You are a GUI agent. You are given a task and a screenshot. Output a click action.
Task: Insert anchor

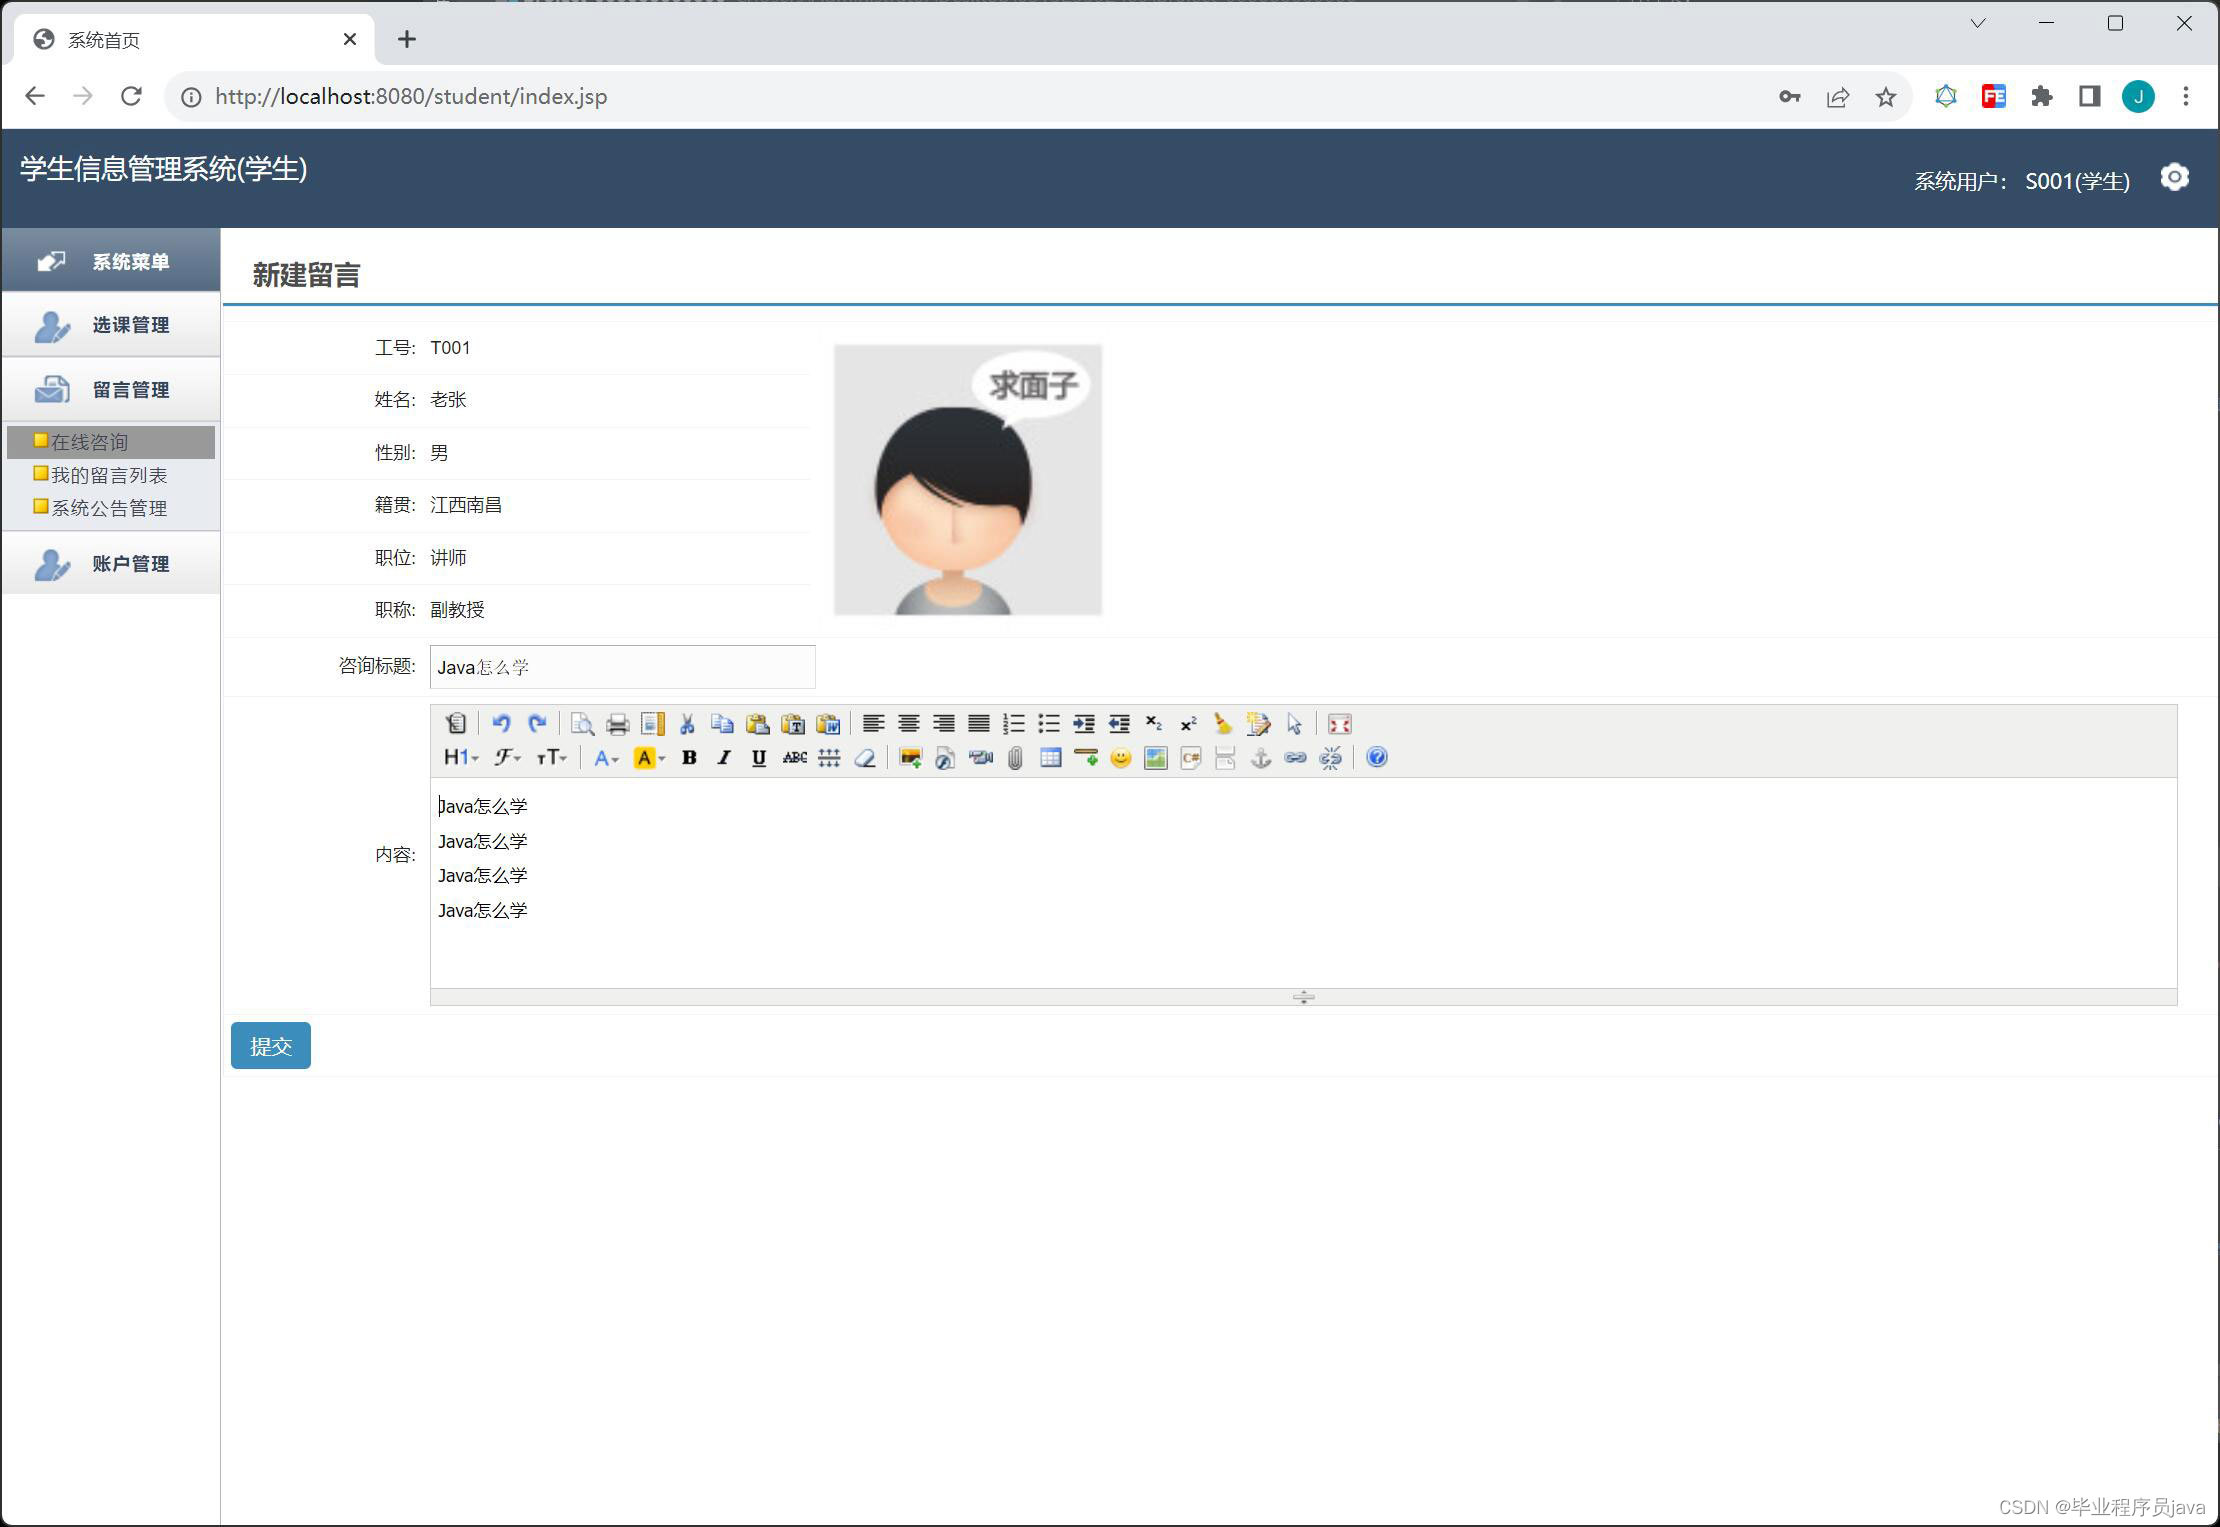click(1260, 757)
